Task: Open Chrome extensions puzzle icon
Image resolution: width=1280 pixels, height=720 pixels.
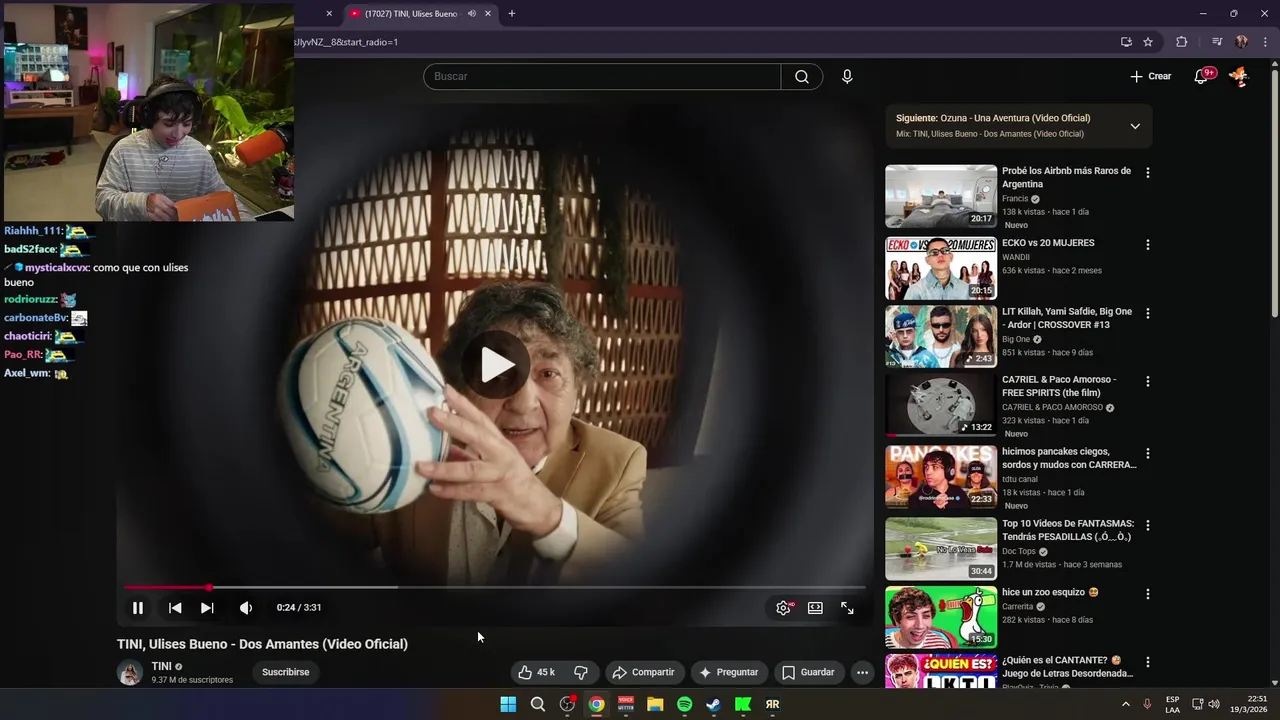Action: 1182,42
